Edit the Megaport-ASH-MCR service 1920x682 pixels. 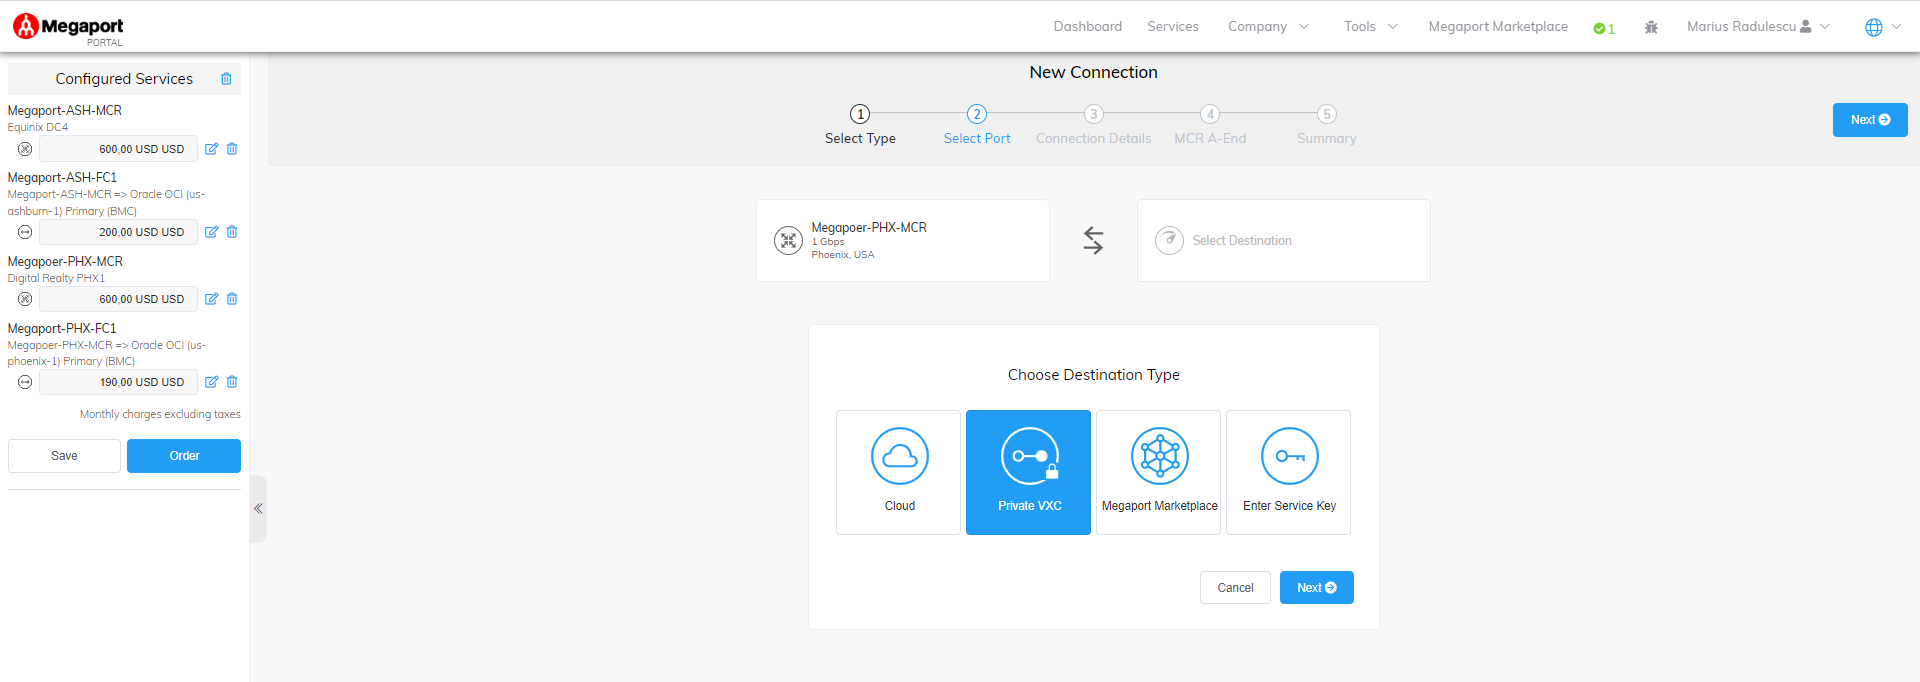211,149
